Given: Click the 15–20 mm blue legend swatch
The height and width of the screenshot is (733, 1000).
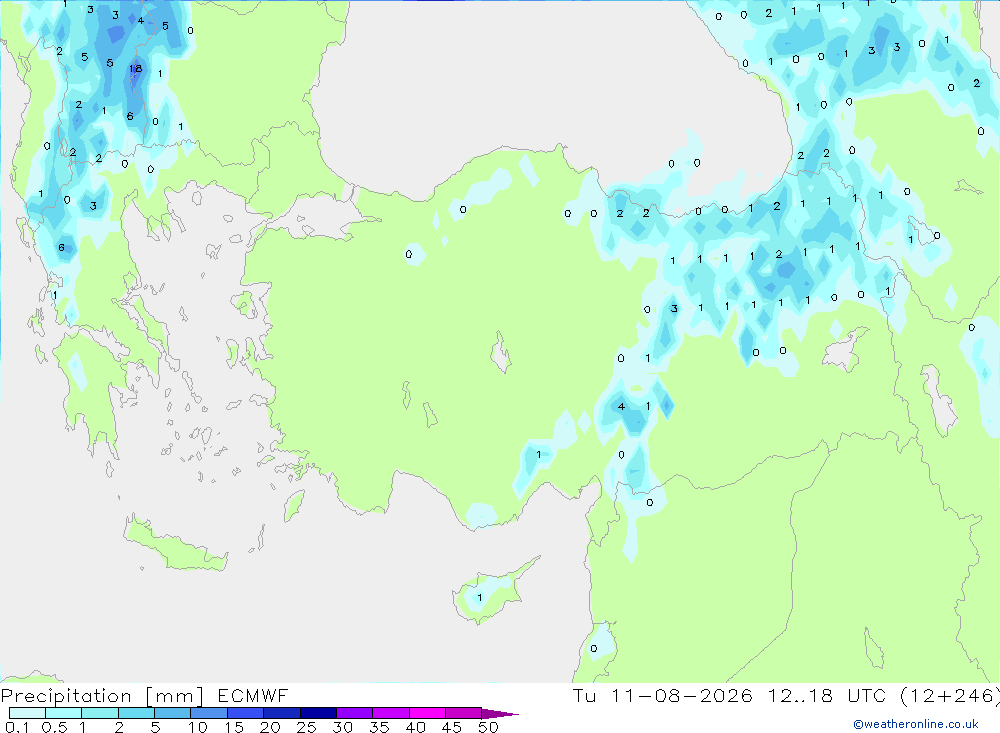Looking at the screenshot, I should 246,713.
